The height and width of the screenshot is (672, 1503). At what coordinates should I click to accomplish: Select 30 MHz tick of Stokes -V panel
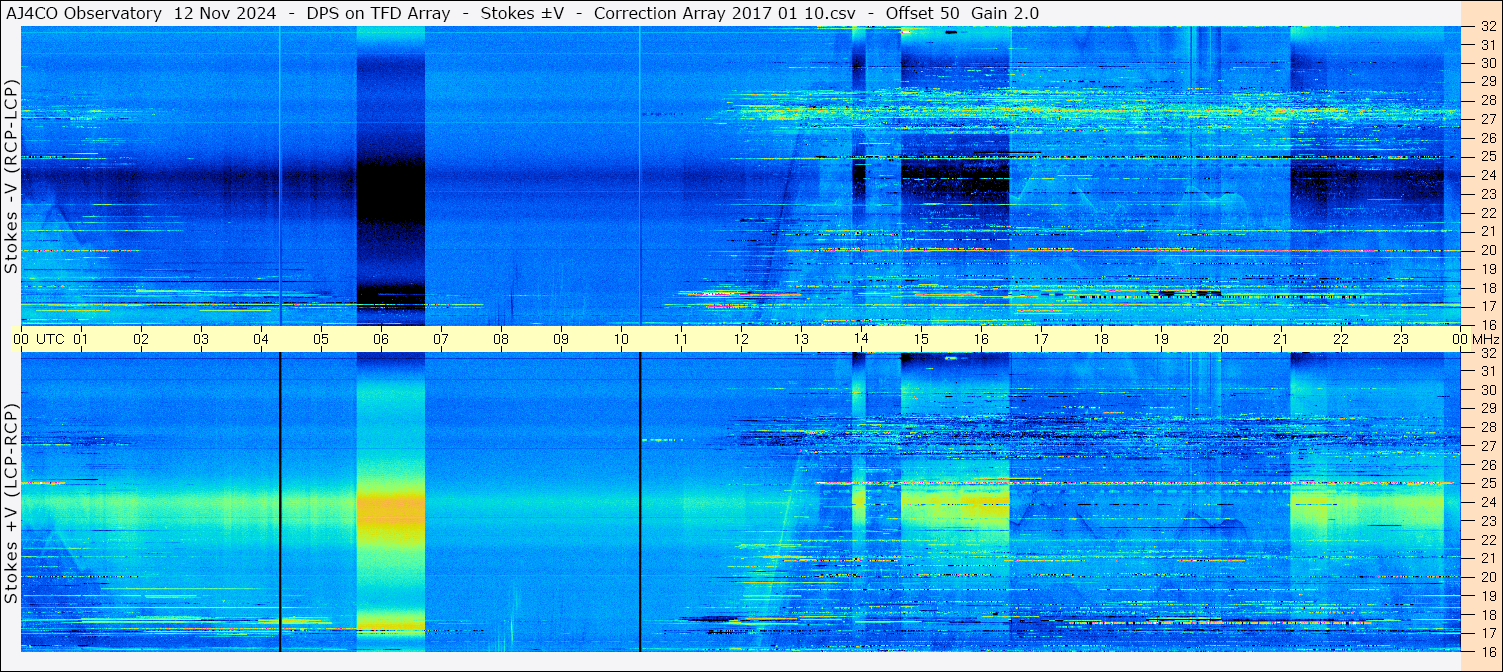1488,63
